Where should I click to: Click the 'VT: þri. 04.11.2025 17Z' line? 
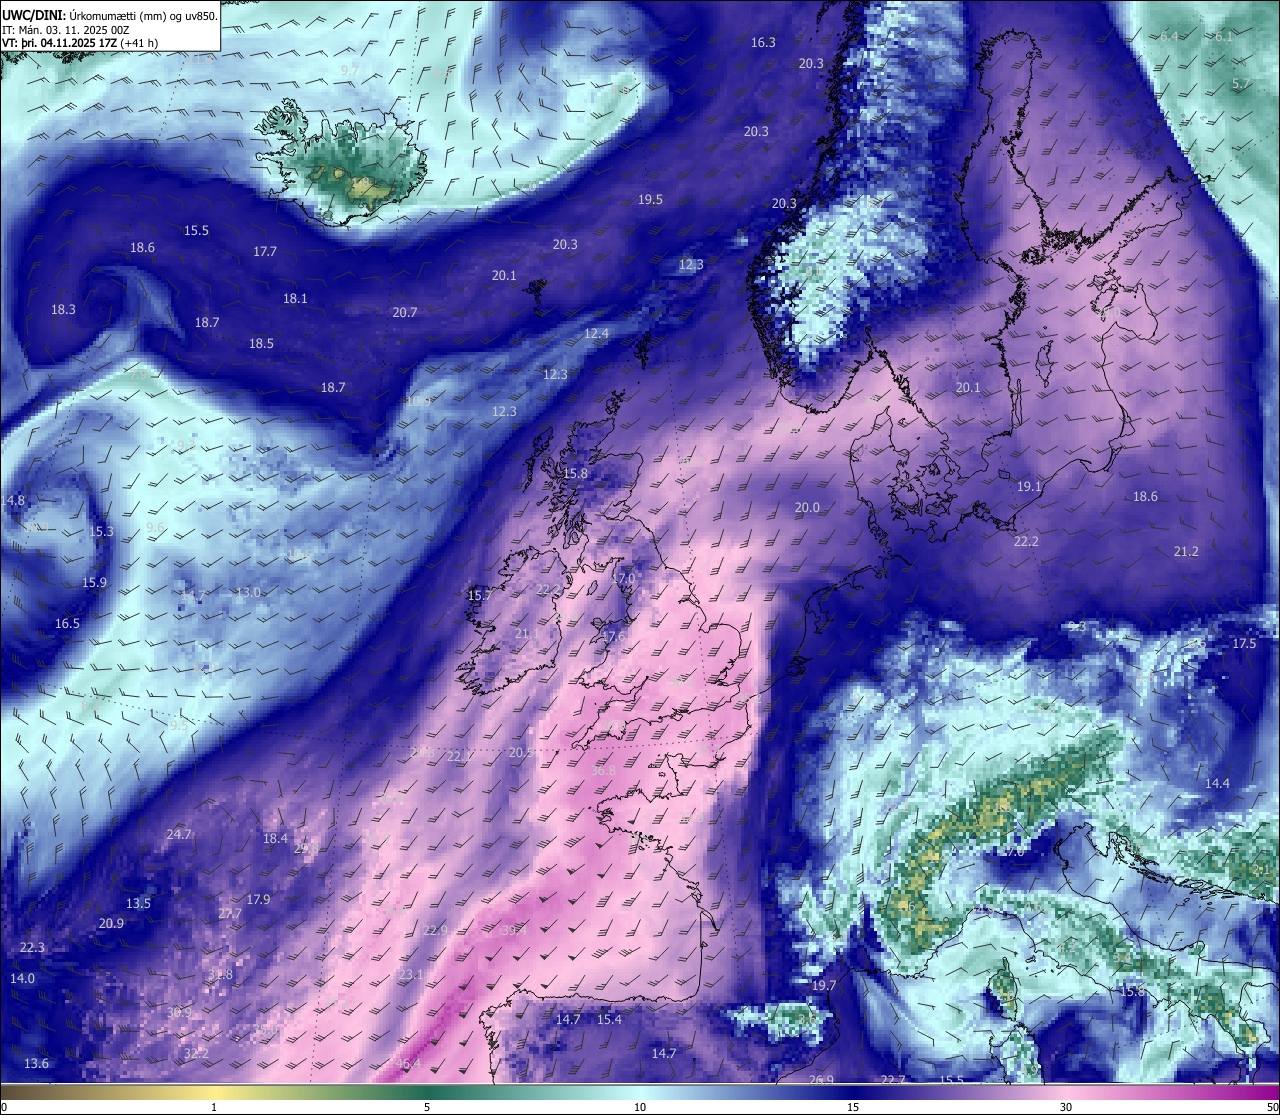pyautogui.click(x=82, y=43)
